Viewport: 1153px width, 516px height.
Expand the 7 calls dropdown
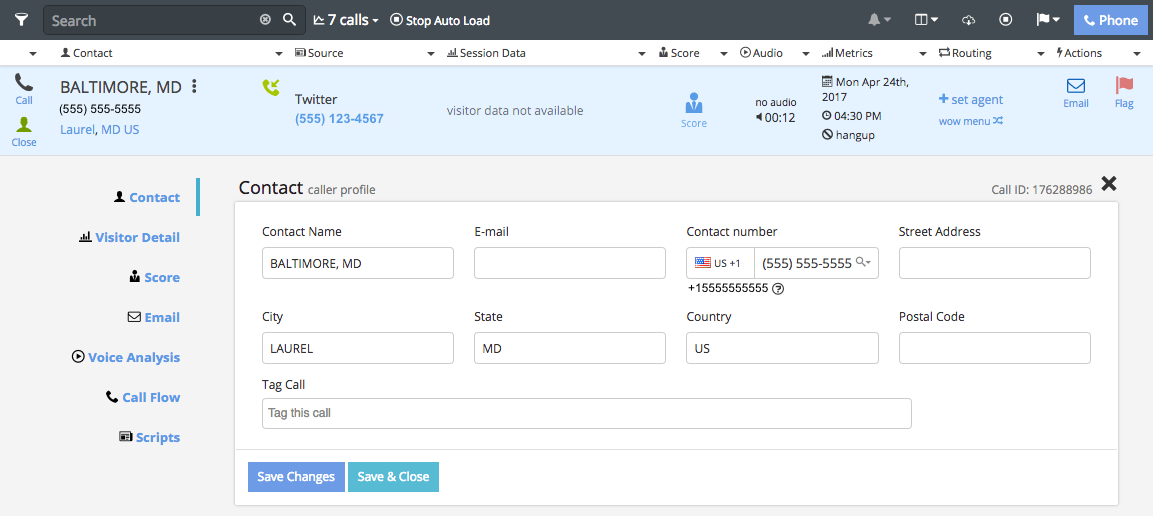346,20
